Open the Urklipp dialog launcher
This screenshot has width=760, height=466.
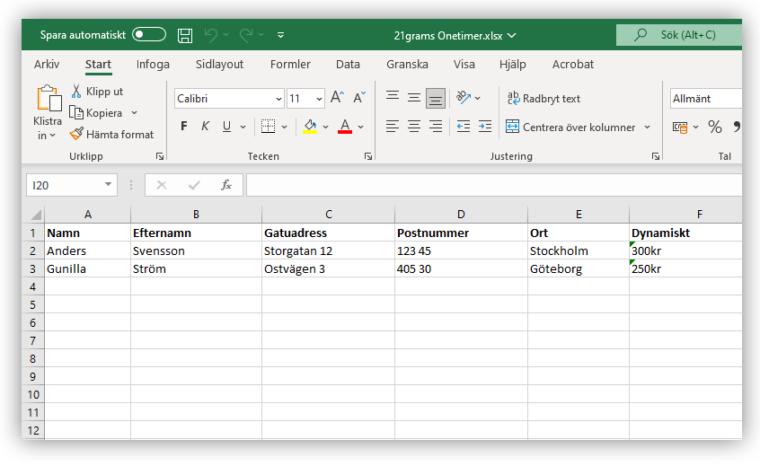(159, 156)
